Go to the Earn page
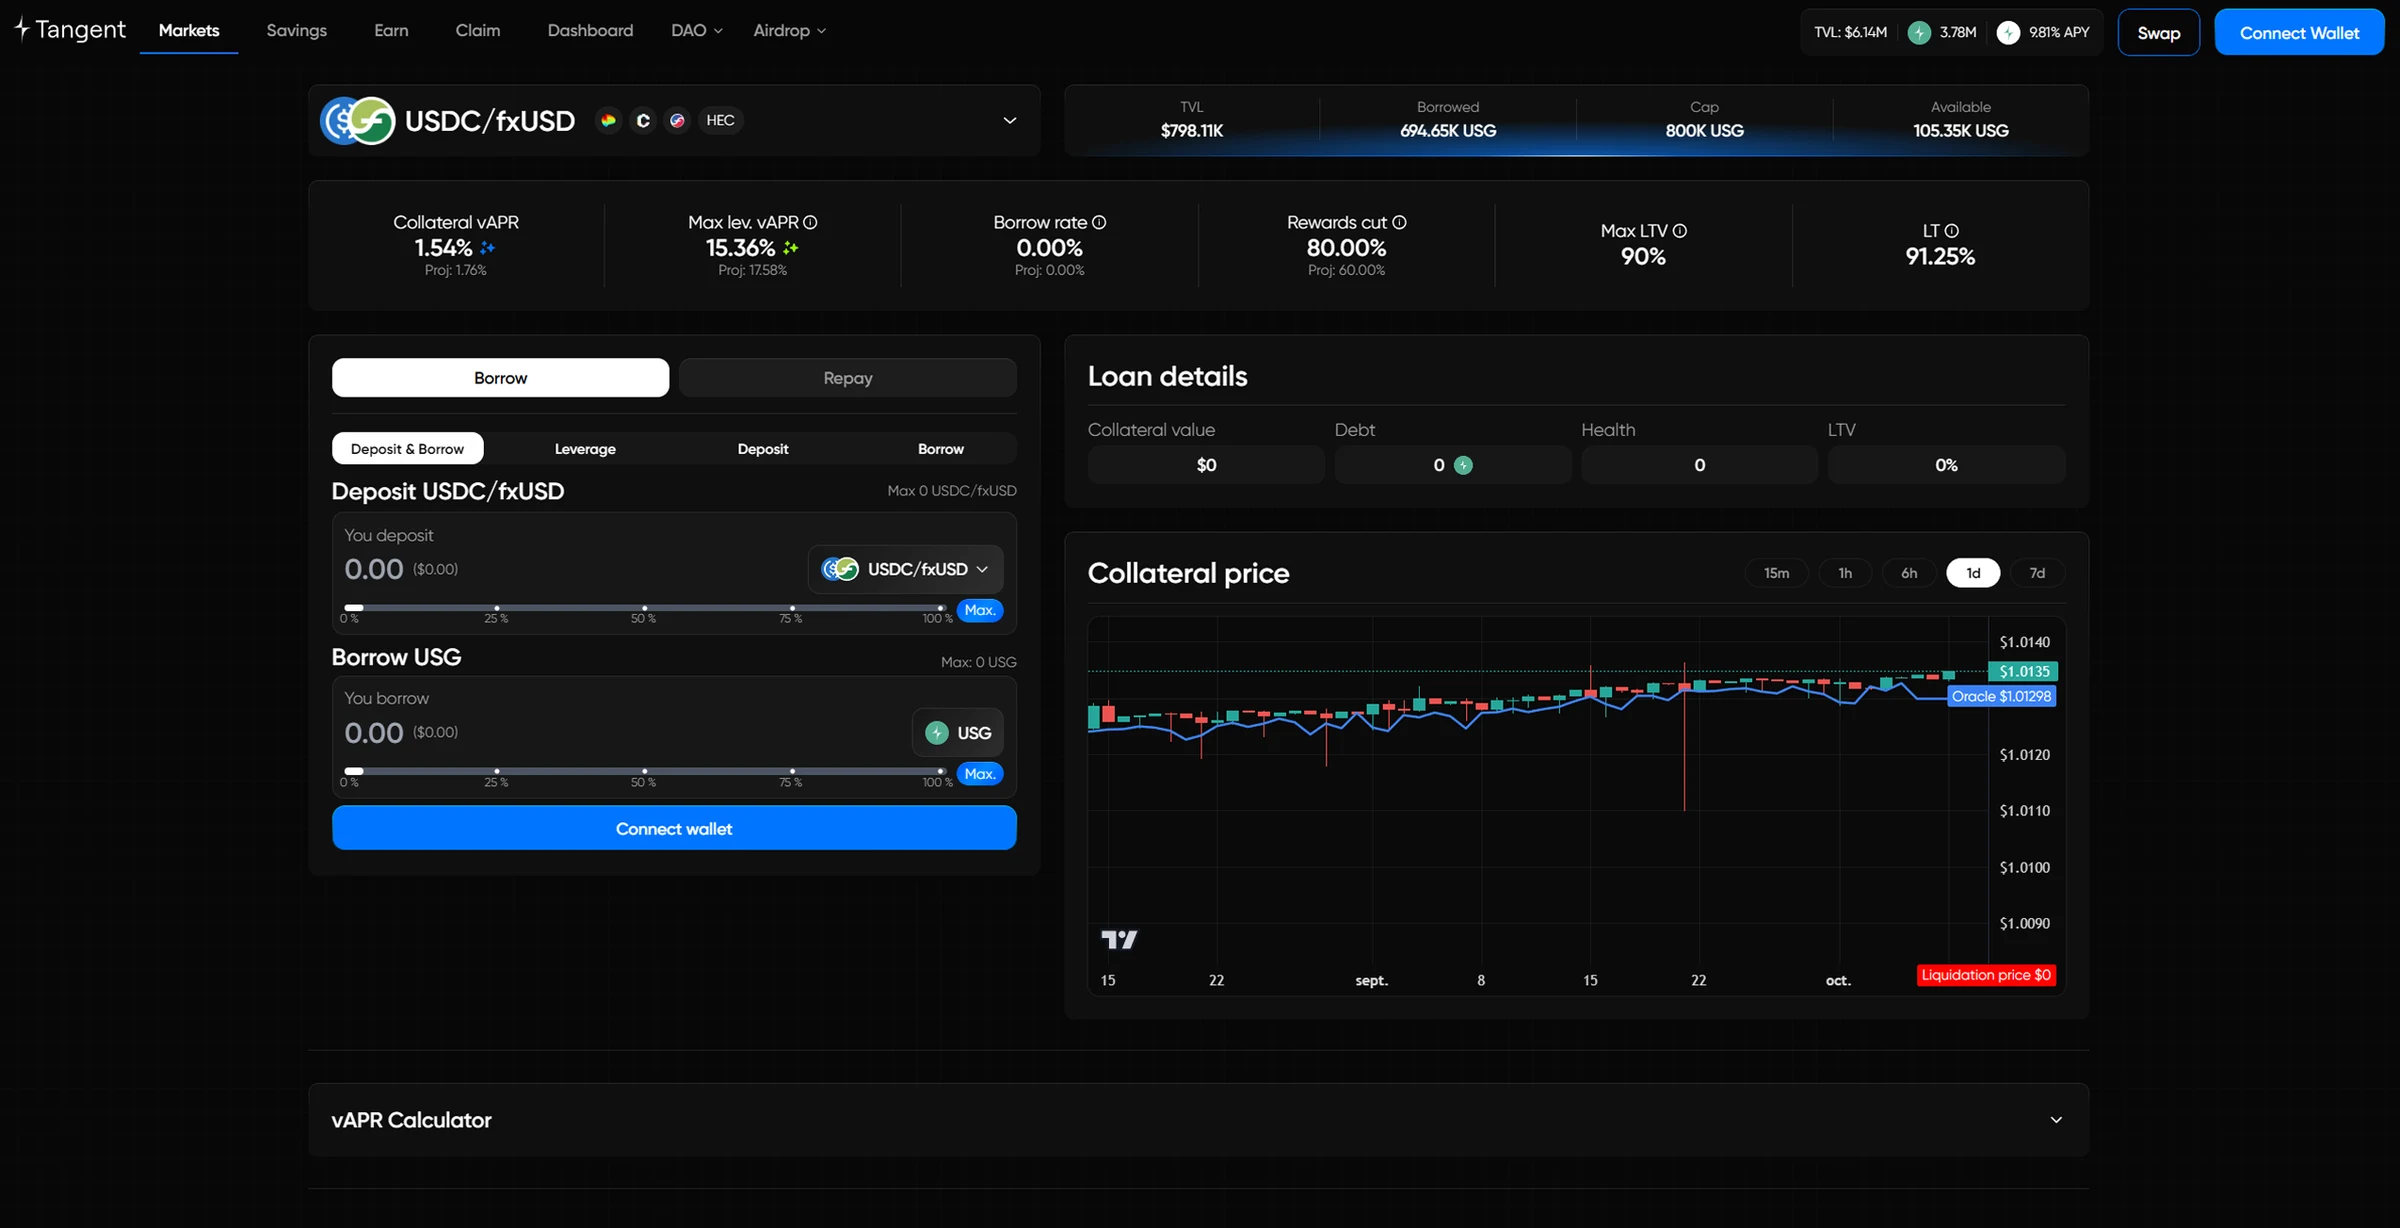 click(x=391, y=31)
